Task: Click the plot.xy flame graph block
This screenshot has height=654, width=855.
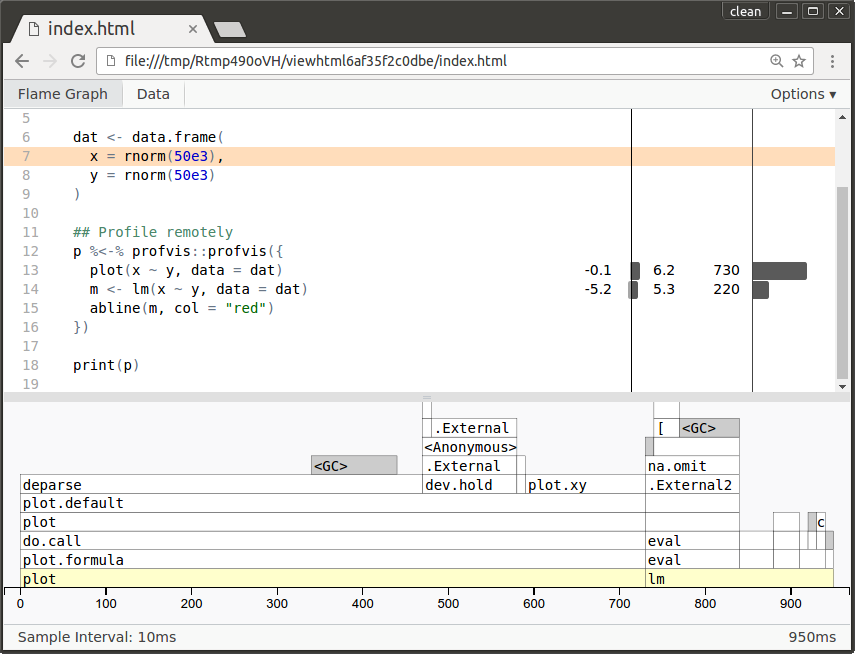Action: (x=585, y=485)
